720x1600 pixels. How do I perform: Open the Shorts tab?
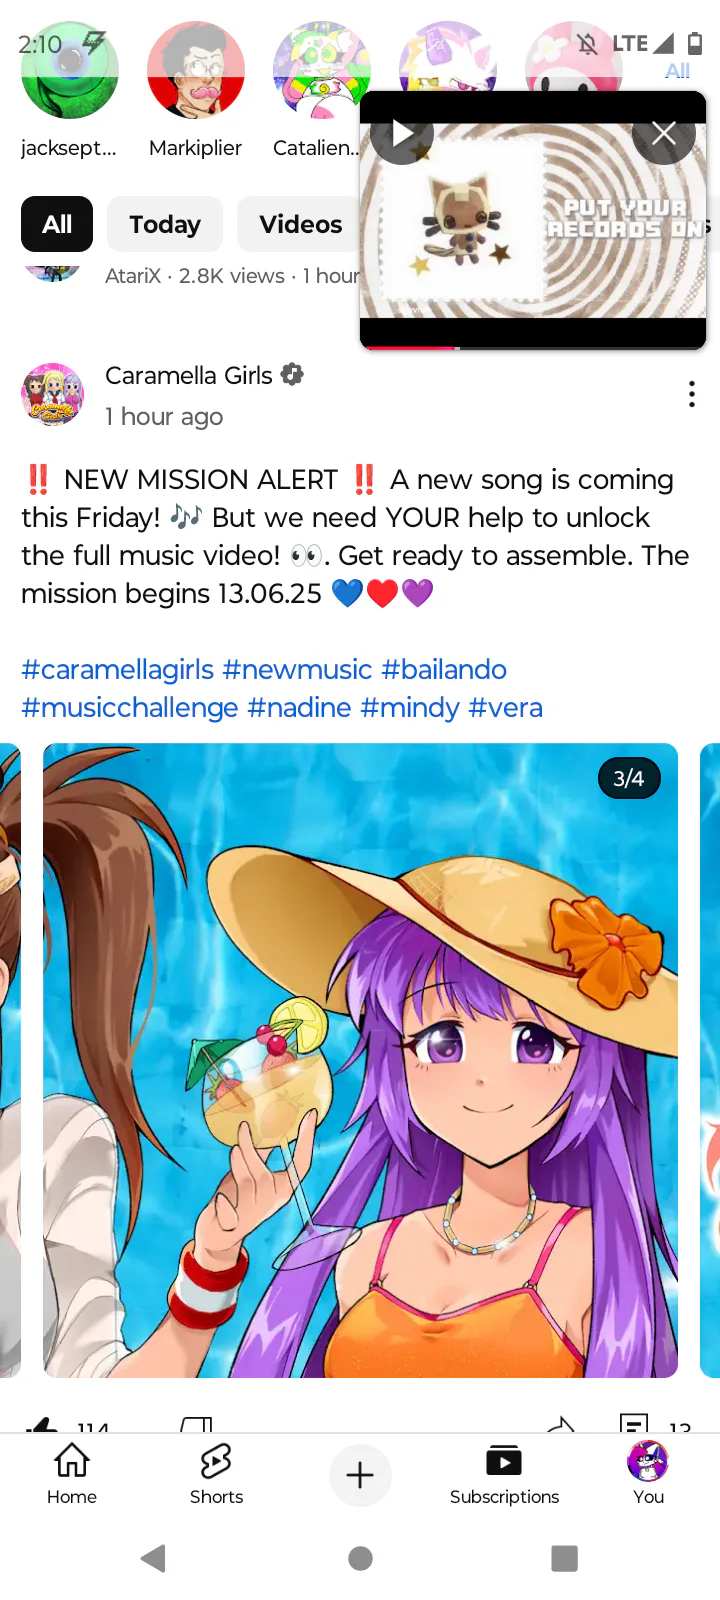pyautogui.click(x=216, y=1474)
